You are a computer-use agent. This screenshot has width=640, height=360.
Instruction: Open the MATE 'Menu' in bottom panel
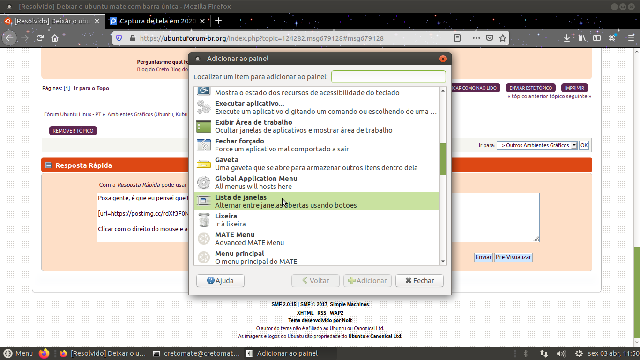point(18,353)
